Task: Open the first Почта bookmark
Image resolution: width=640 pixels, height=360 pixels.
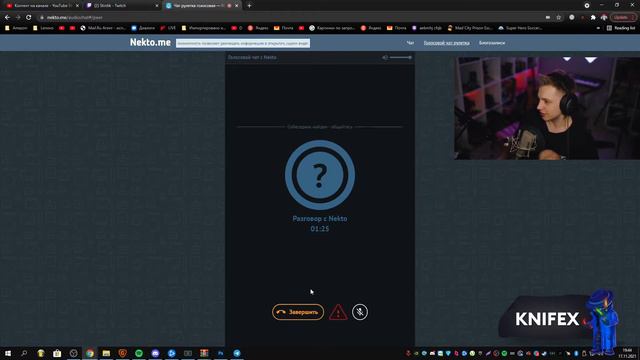Action: click(x=284, y=28)
